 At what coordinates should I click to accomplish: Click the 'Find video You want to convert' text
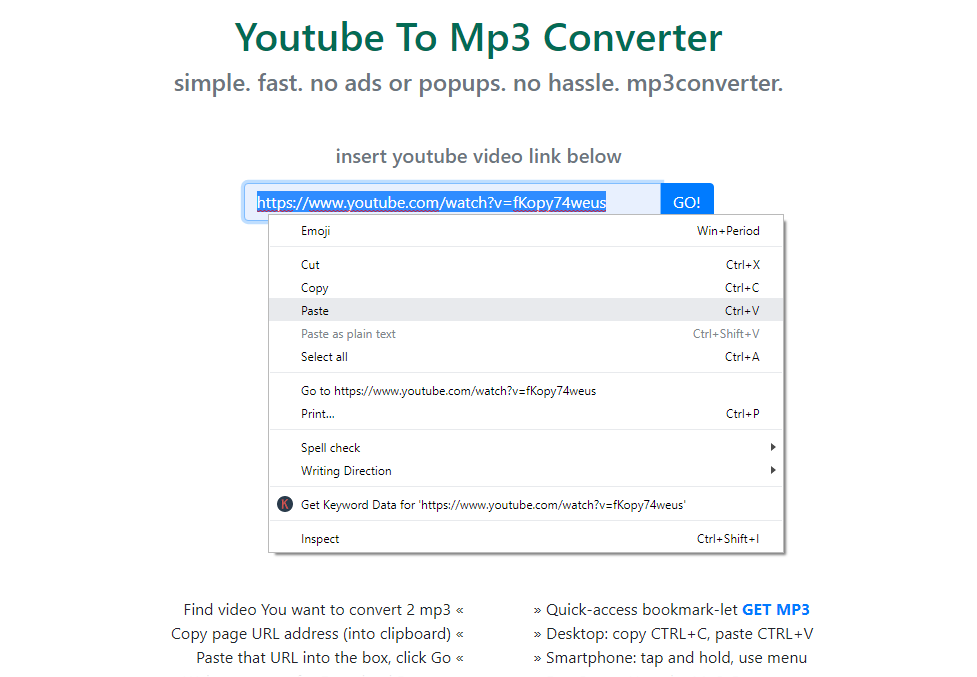[317, 609]
